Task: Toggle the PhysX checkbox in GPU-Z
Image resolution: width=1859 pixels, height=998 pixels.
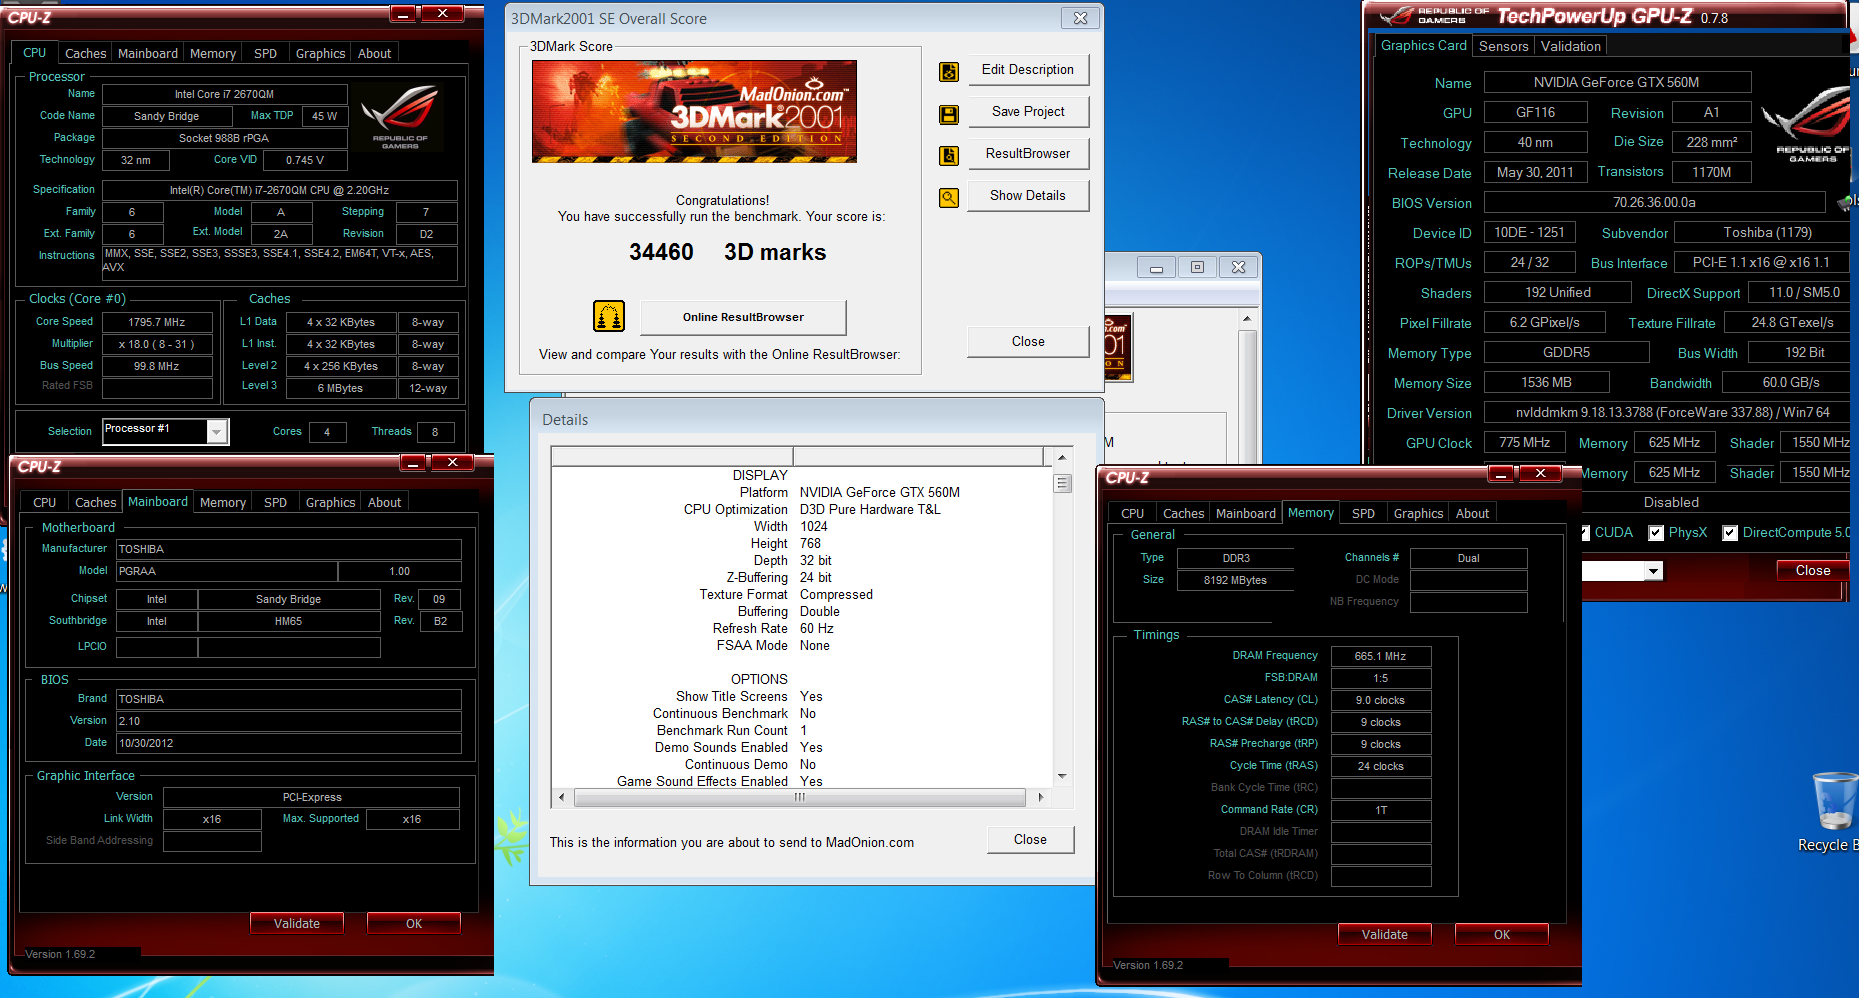Action: tap(1656, 533)
